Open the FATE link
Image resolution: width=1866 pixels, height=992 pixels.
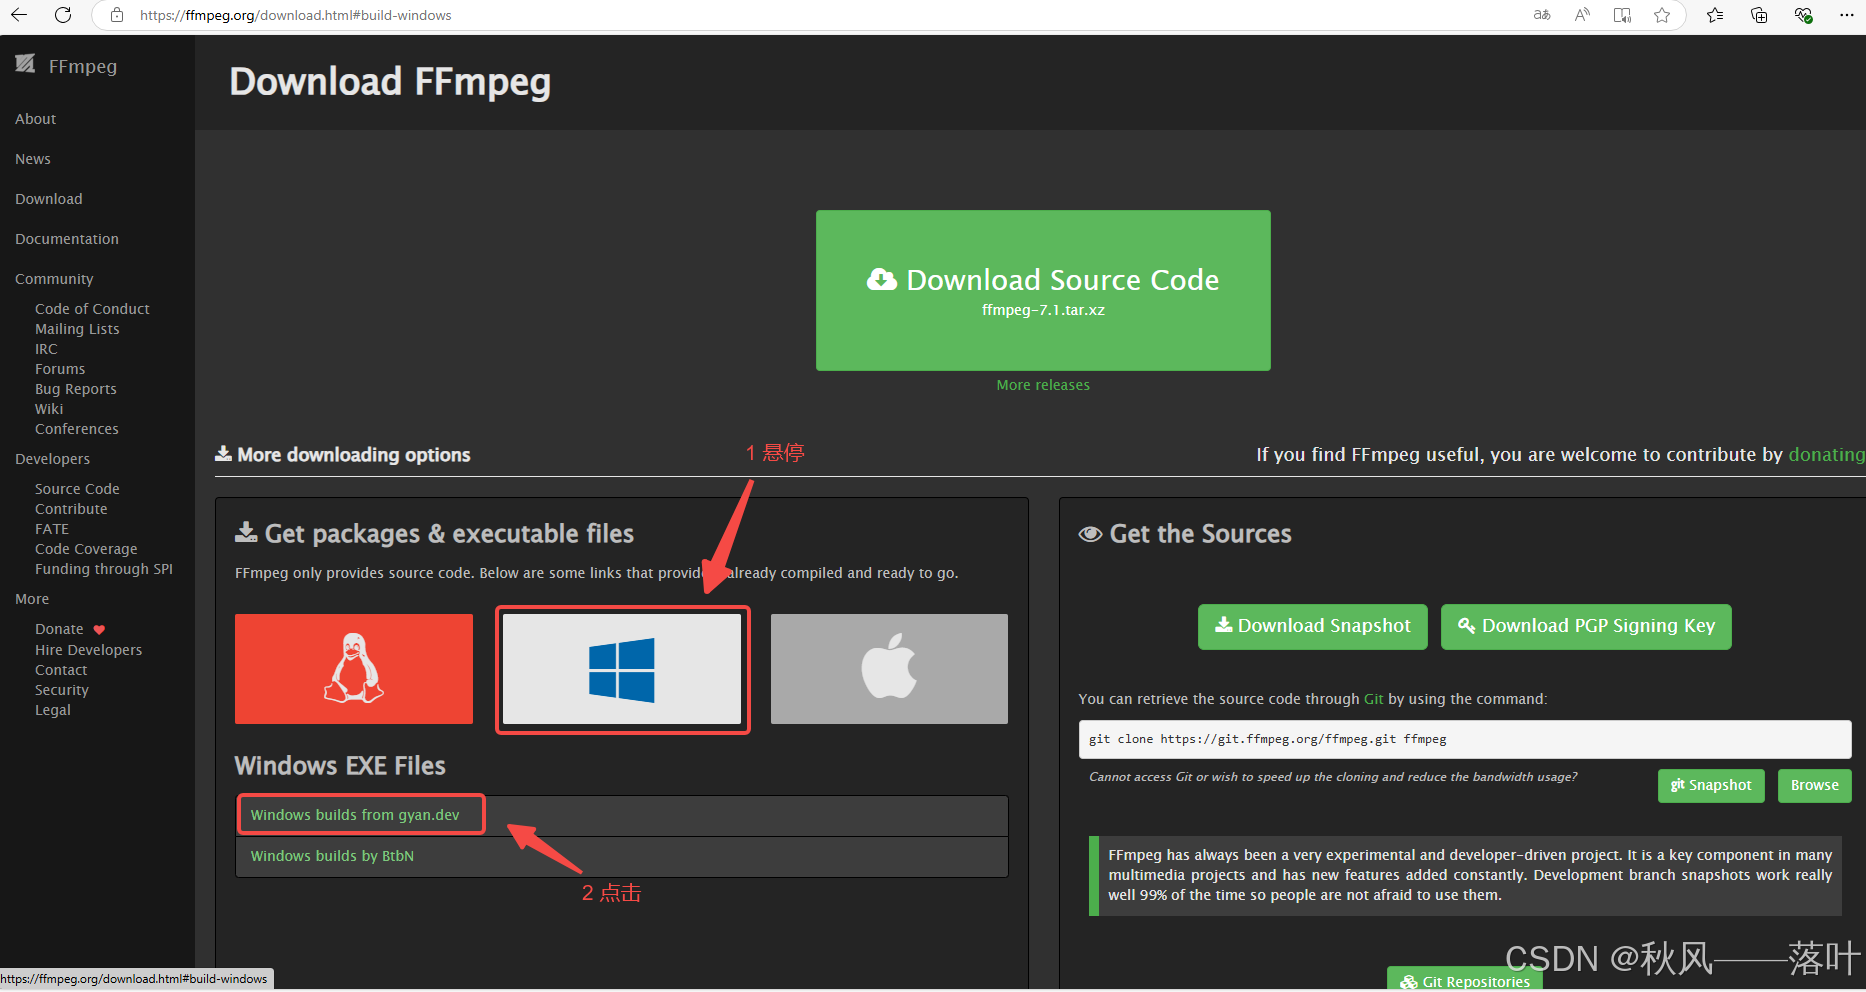click(x=52, y=529)
